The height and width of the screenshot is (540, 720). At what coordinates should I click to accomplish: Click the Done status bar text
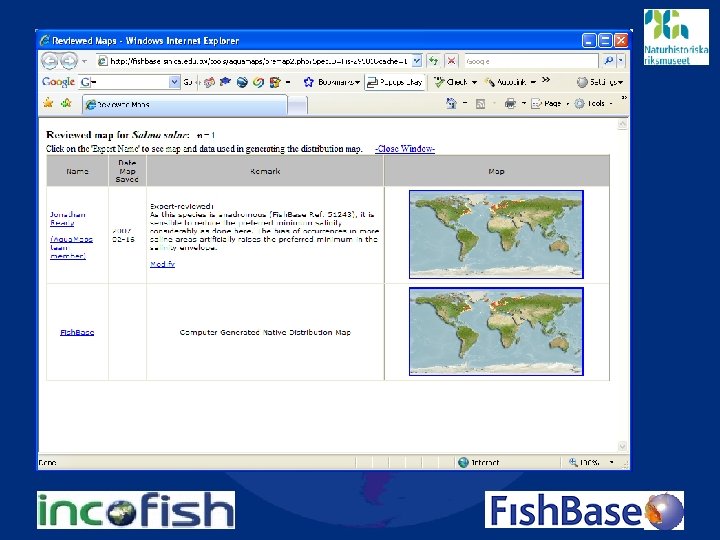[x=47, y=462]
